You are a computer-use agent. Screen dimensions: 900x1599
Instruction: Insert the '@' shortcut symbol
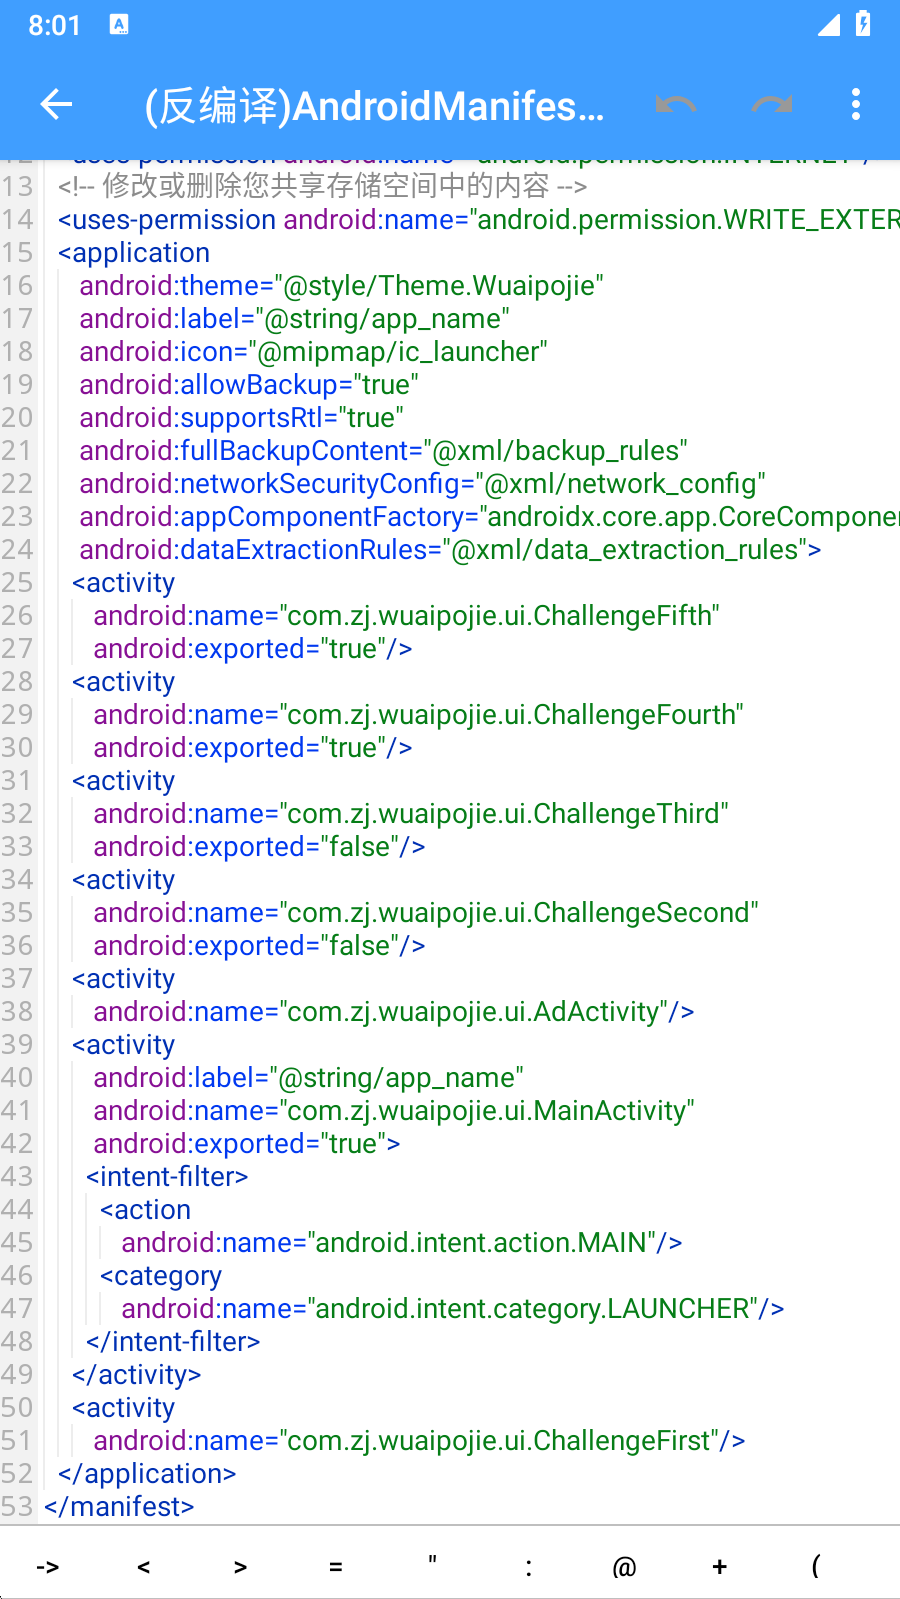point(624,1566)
